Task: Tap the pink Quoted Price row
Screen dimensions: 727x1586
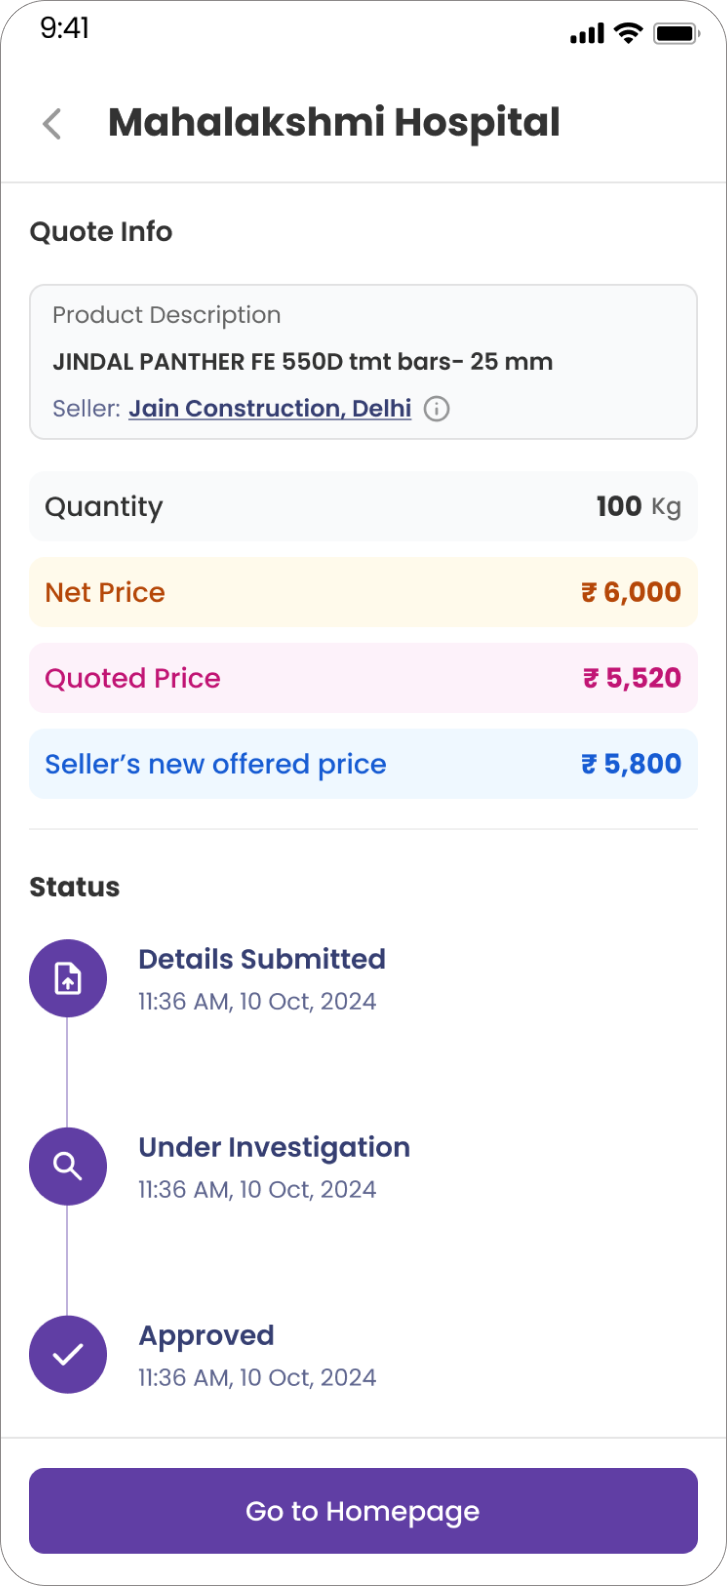Action: pos(363,678)
